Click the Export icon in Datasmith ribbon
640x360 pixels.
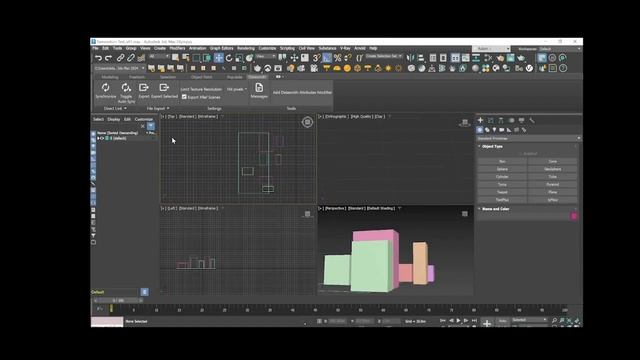144,88
